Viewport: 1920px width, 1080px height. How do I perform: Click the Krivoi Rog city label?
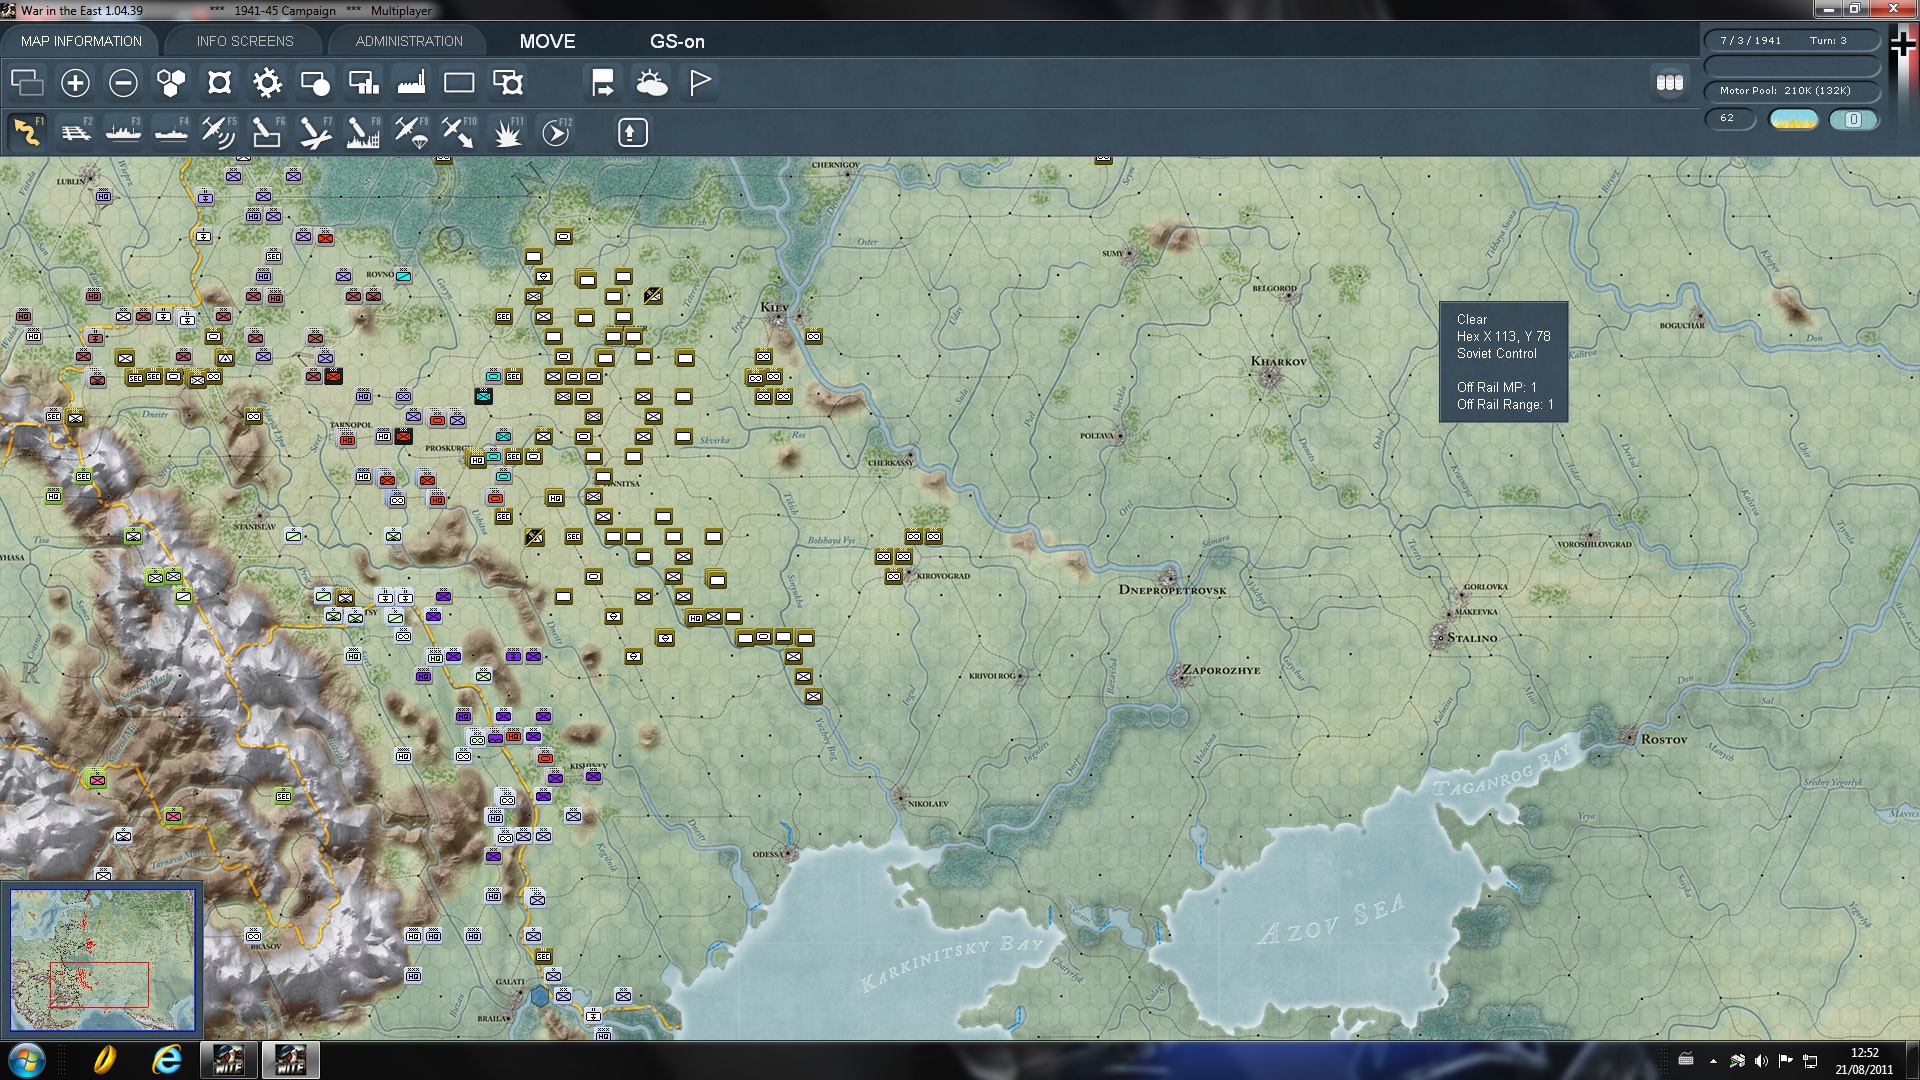coord(991,676)
